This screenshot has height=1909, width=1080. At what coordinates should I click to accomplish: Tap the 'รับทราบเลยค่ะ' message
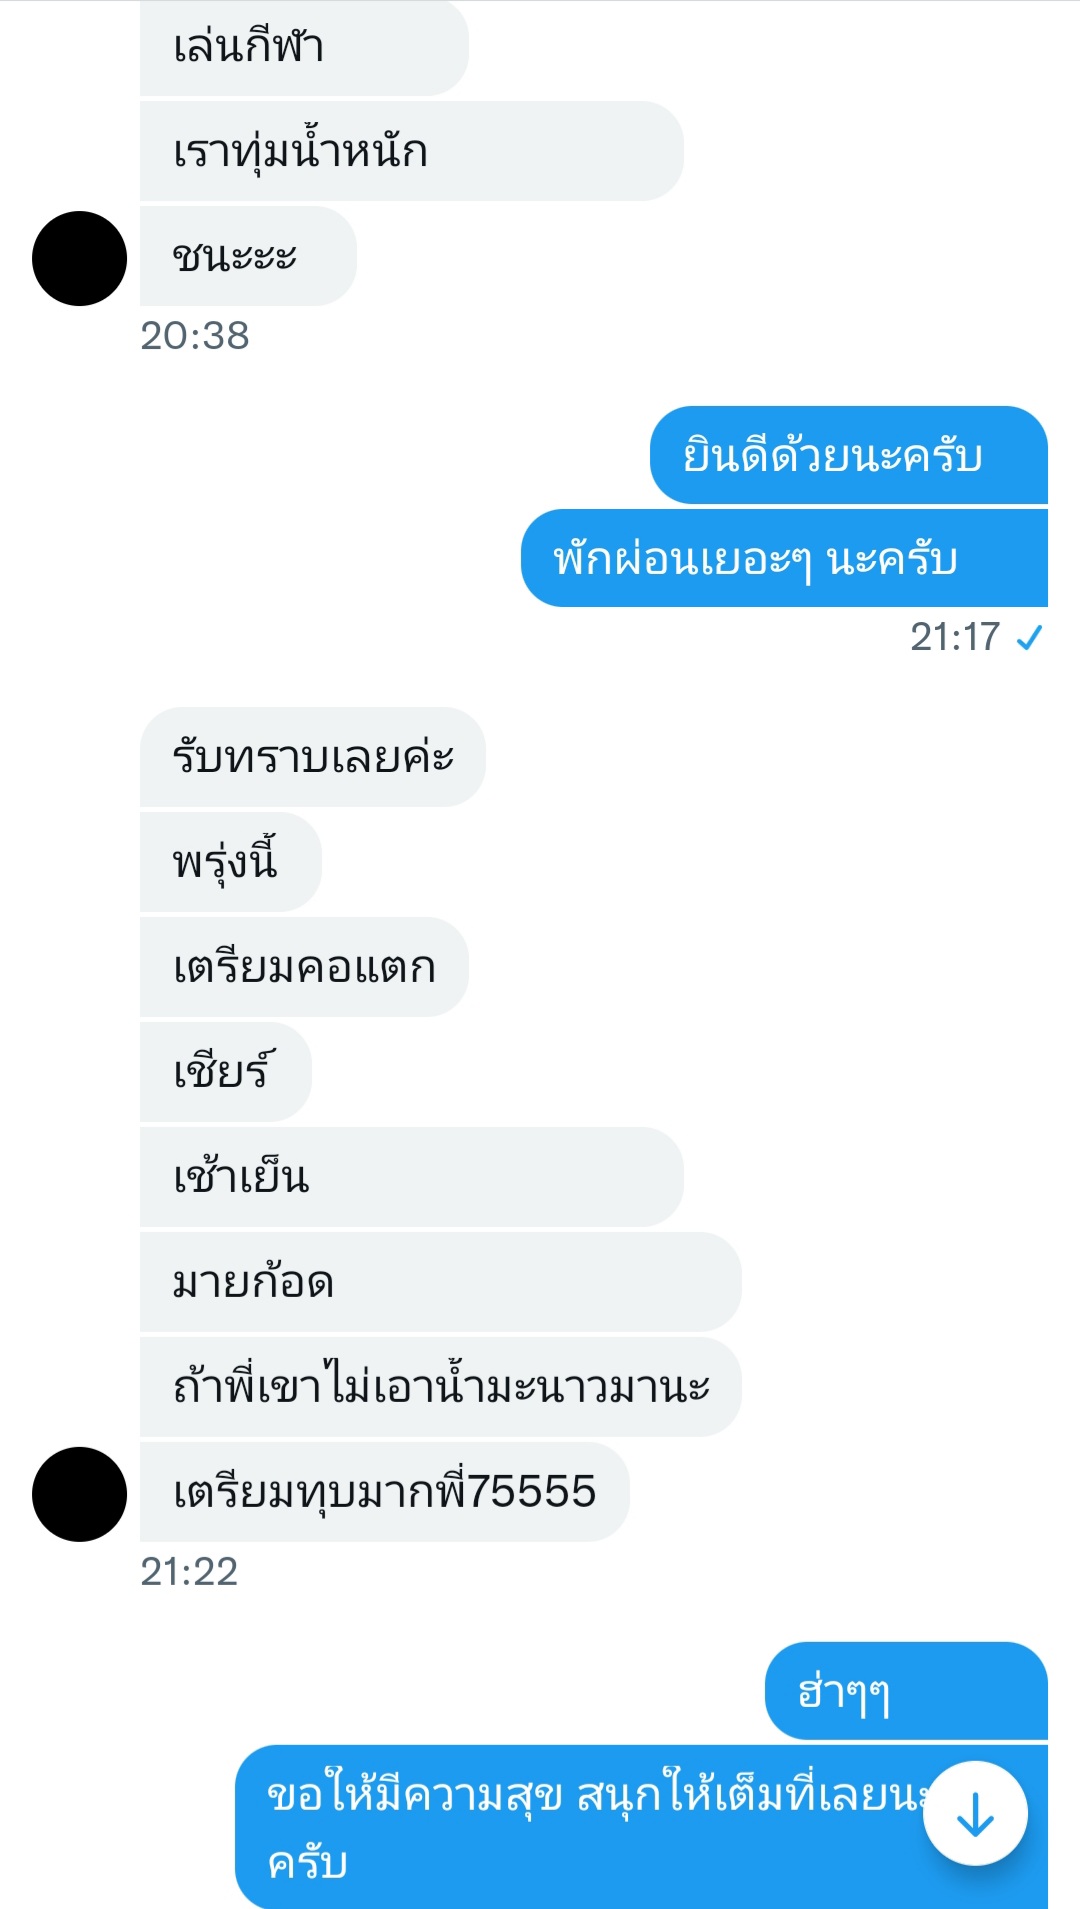[313, 757]
